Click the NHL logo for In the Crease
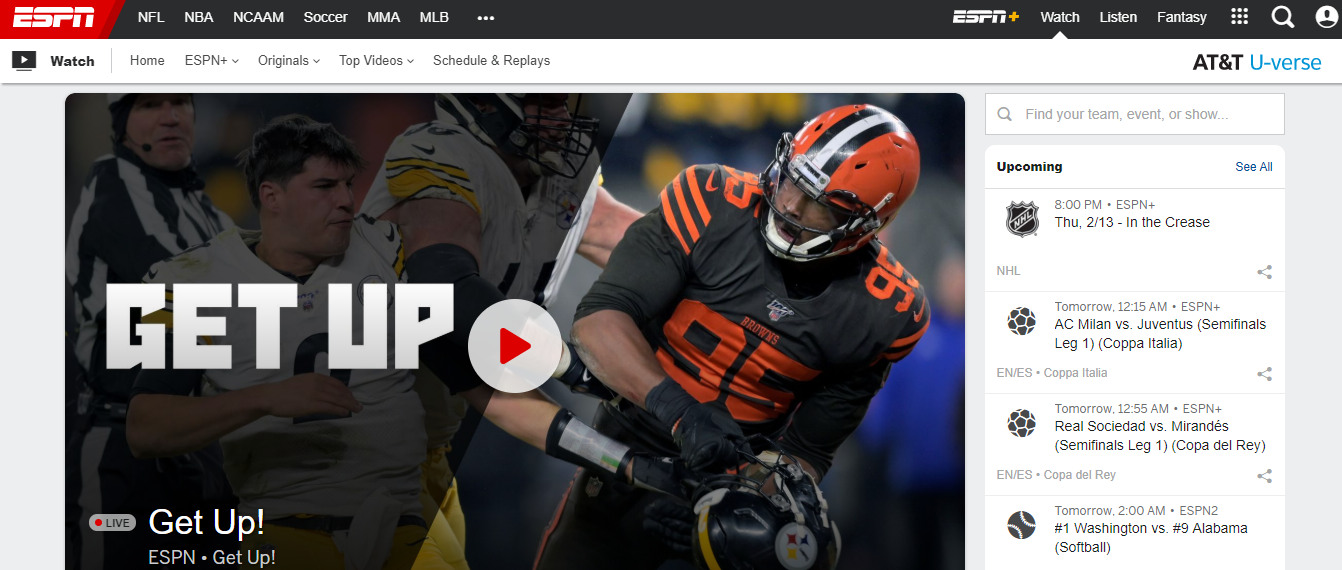Screen dimensions: 1342x570 coord(1022,218)
